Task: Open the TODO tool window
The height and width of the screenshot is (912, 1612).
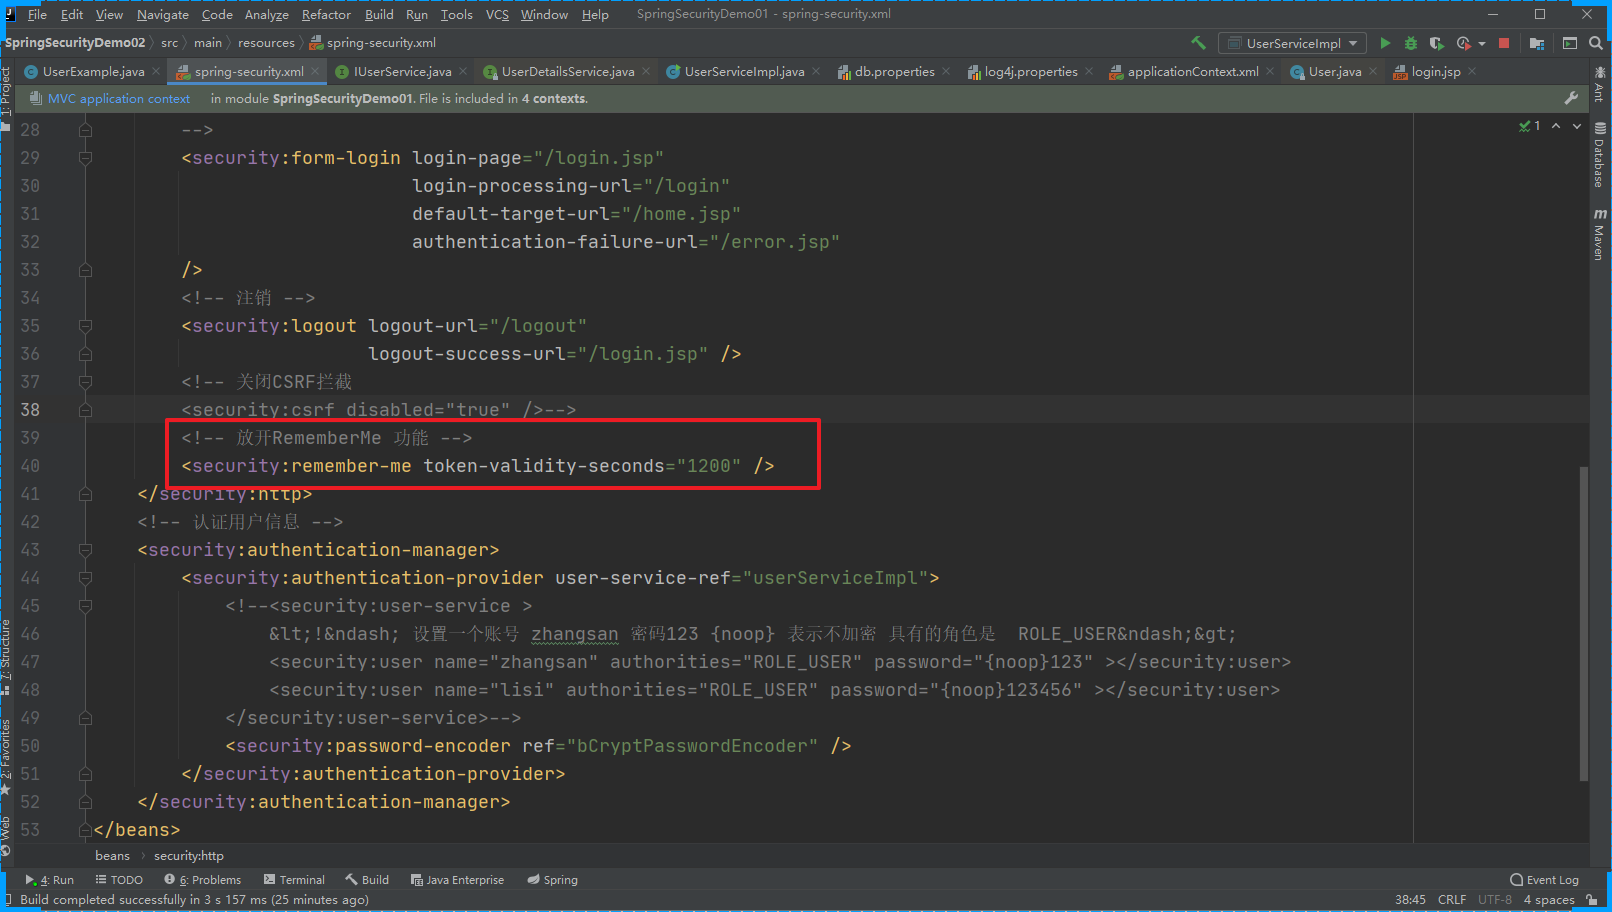Action: click(x=119, y=880)
